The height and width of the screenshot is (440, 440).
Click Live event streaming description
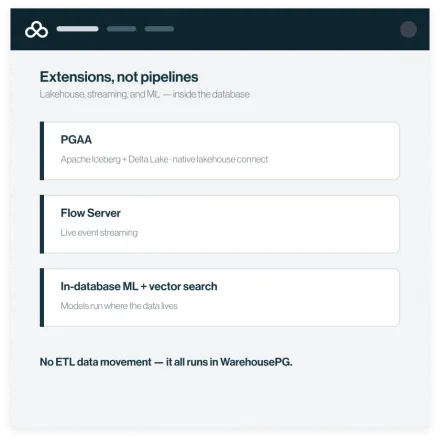(x=99, y=233)
